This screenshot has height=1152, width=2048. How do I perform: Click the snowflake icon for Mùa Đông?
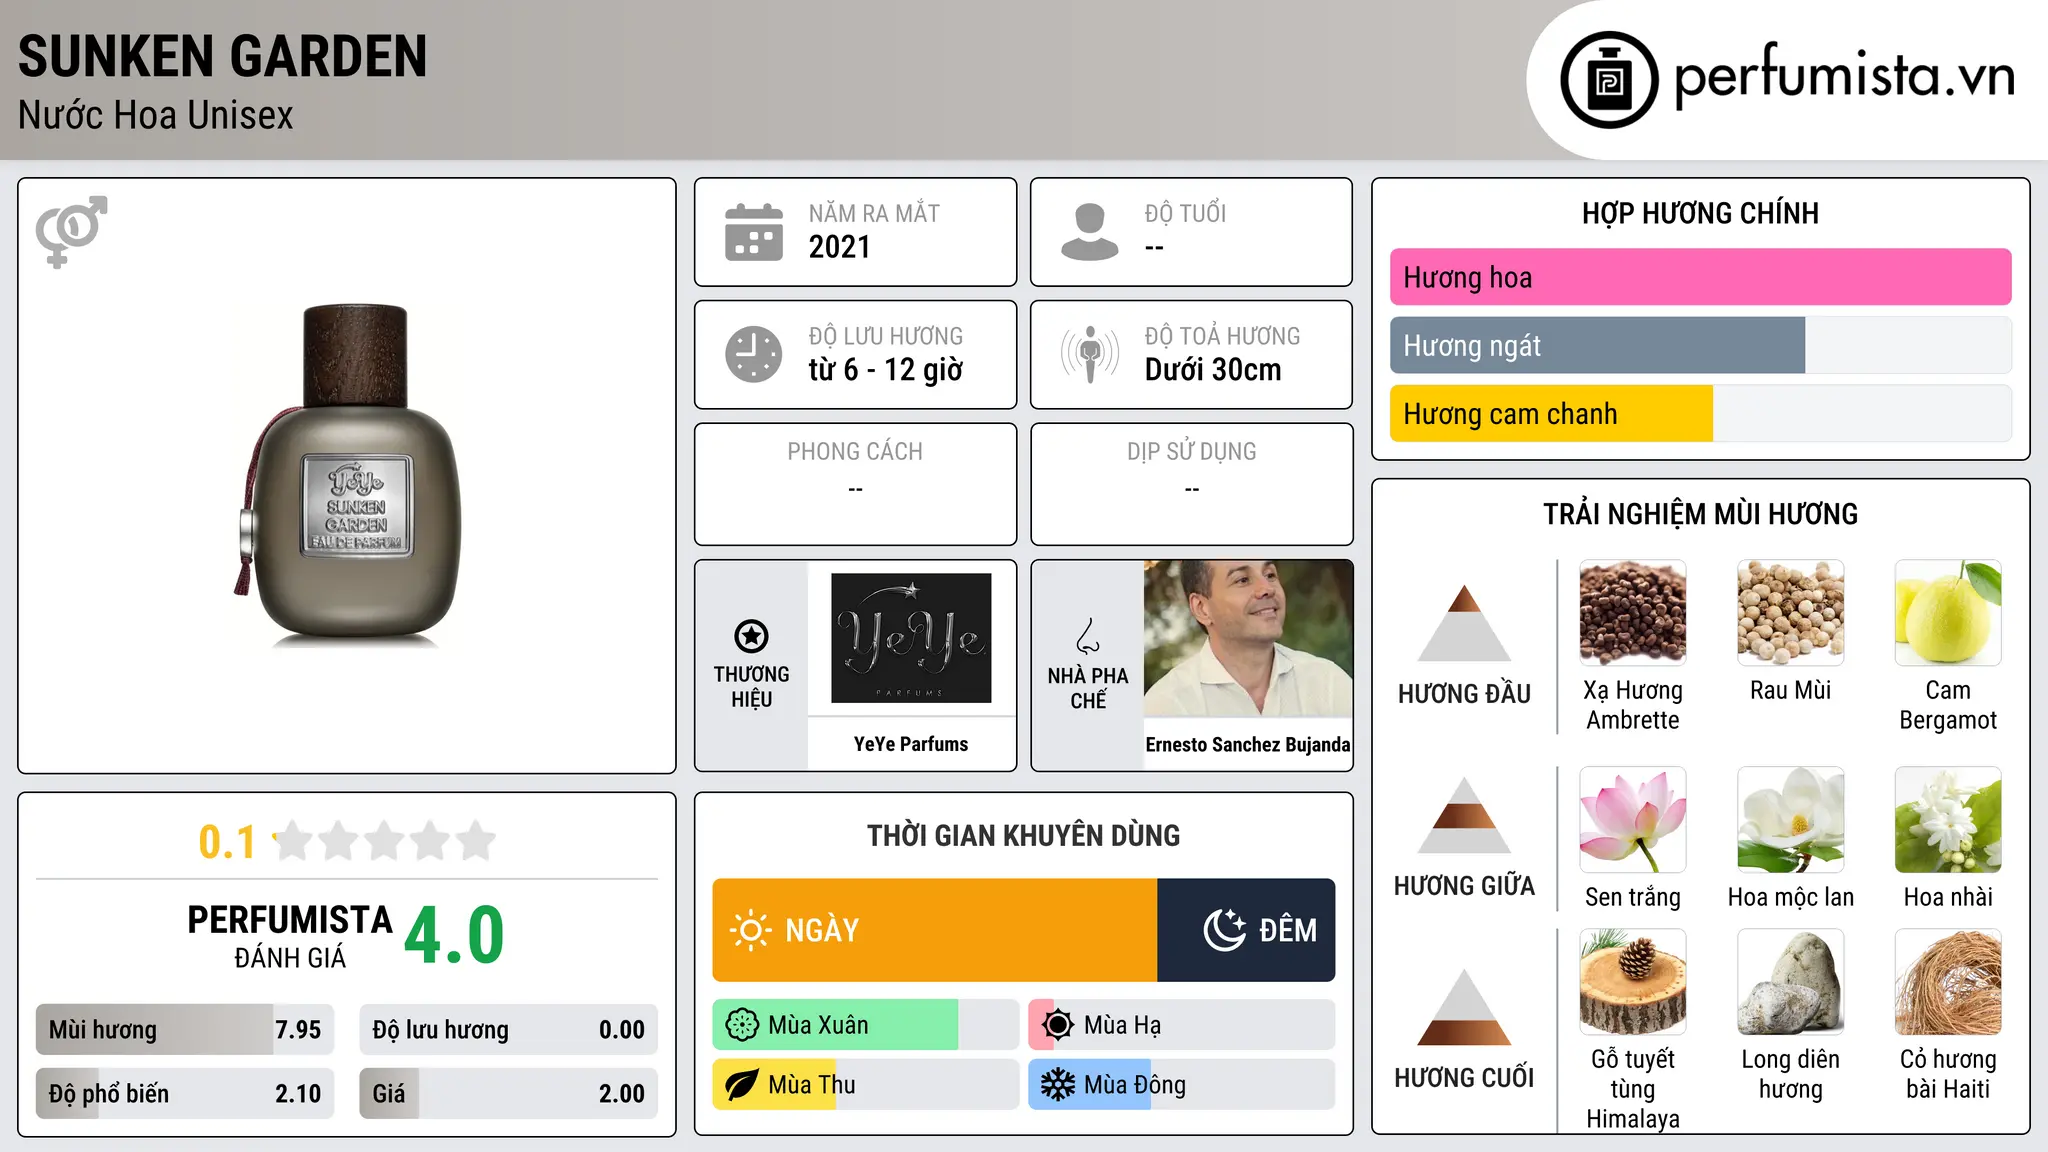coord(1058,1085)
